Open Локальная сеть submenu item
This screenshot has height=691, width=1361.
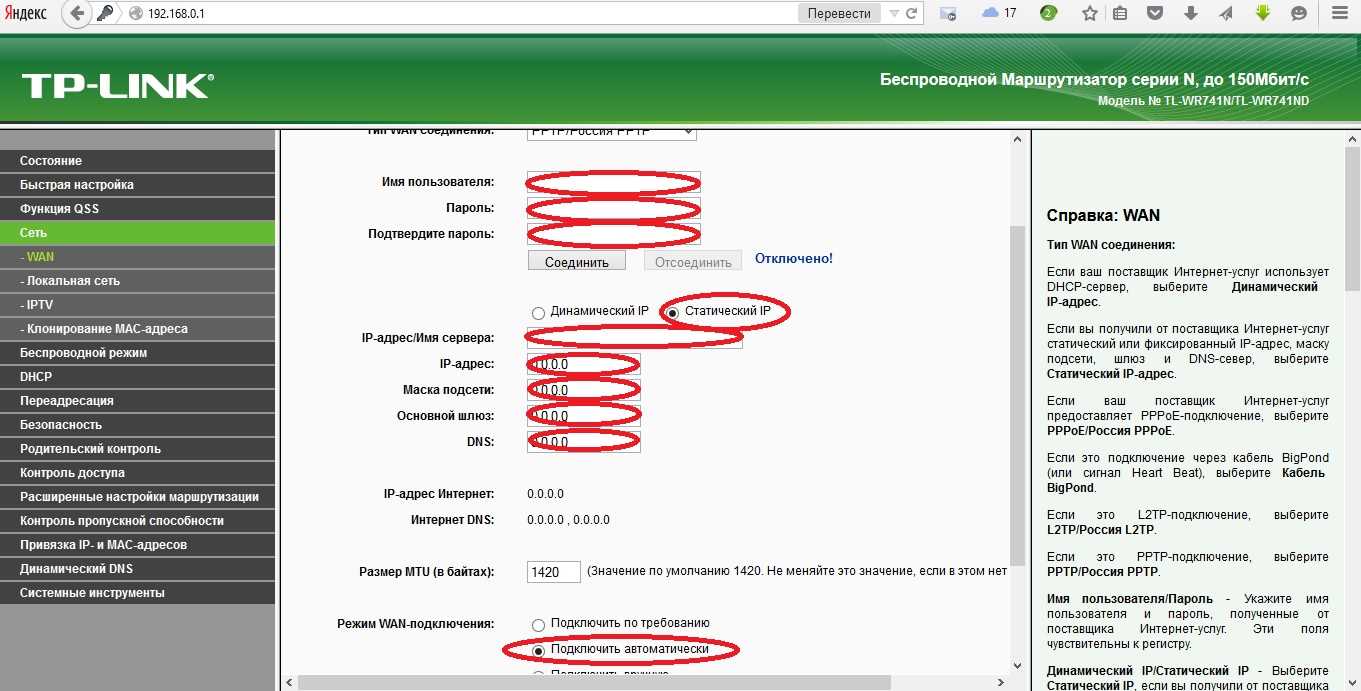(138, 281)
